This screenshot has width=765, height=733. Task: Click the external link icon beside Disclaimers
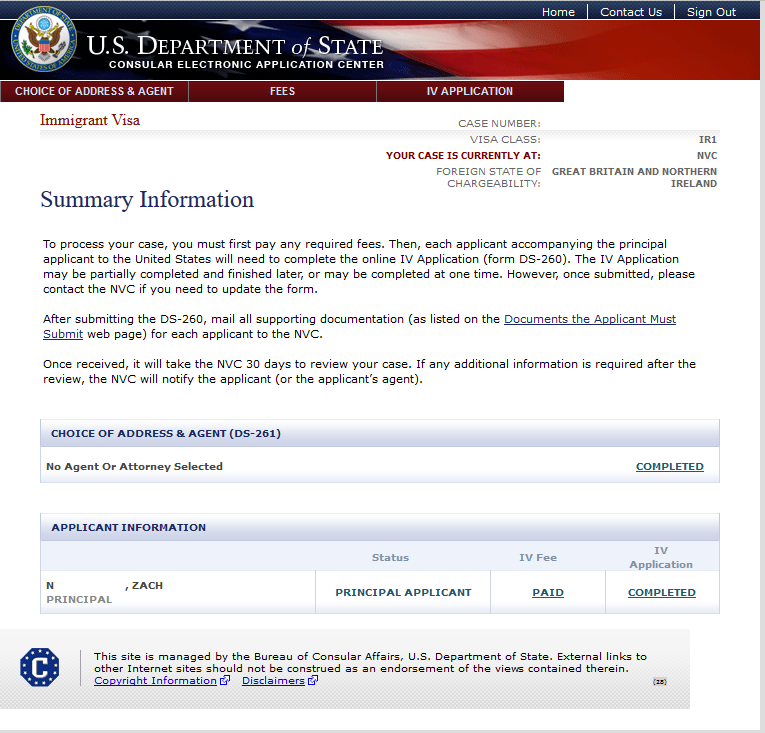tap(313, 680)
